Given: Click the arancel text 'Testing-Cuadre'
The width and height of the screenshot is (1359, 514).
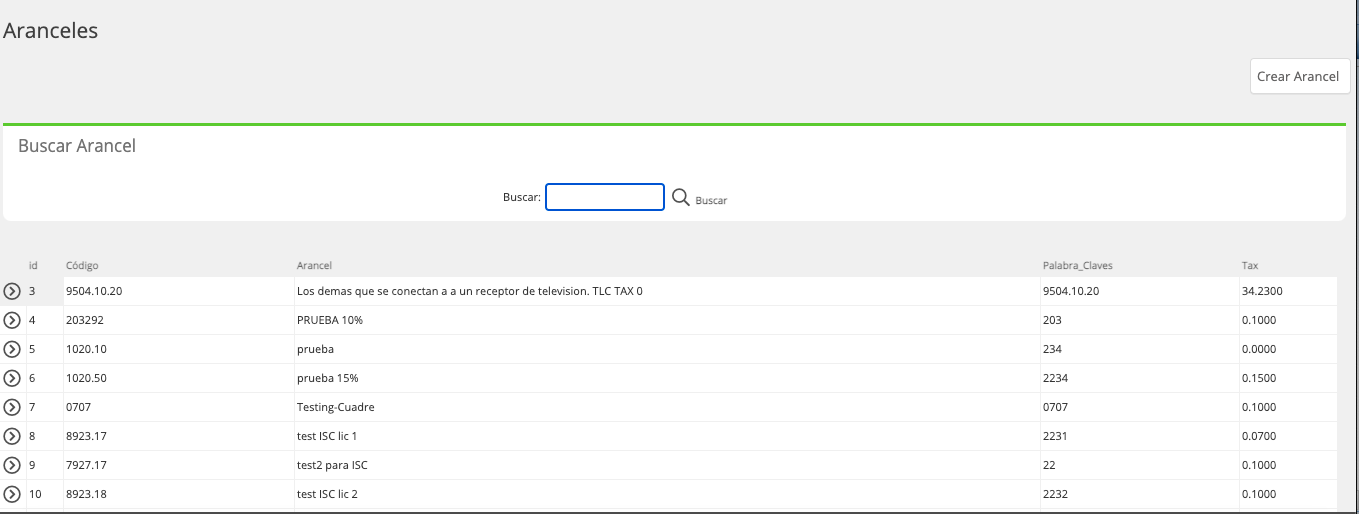Looking at the screenshot, I should pyautogui.click(x=336, y=408).
